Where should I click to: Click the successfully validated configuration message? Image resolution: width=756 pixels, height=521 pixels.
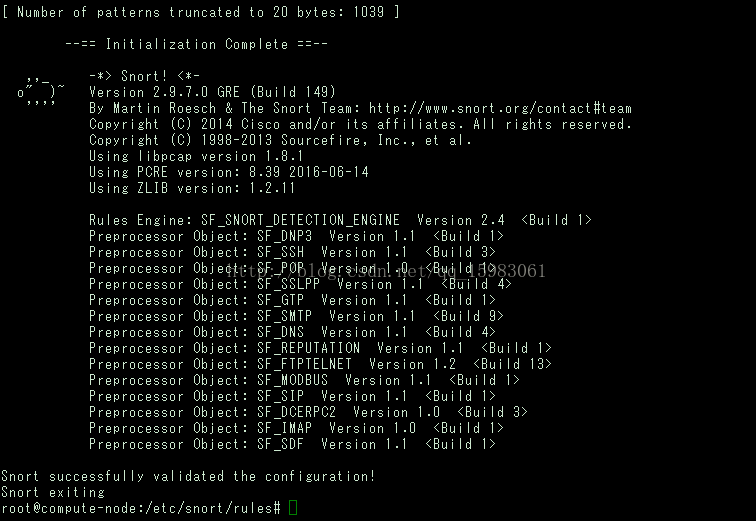point(188,476)
